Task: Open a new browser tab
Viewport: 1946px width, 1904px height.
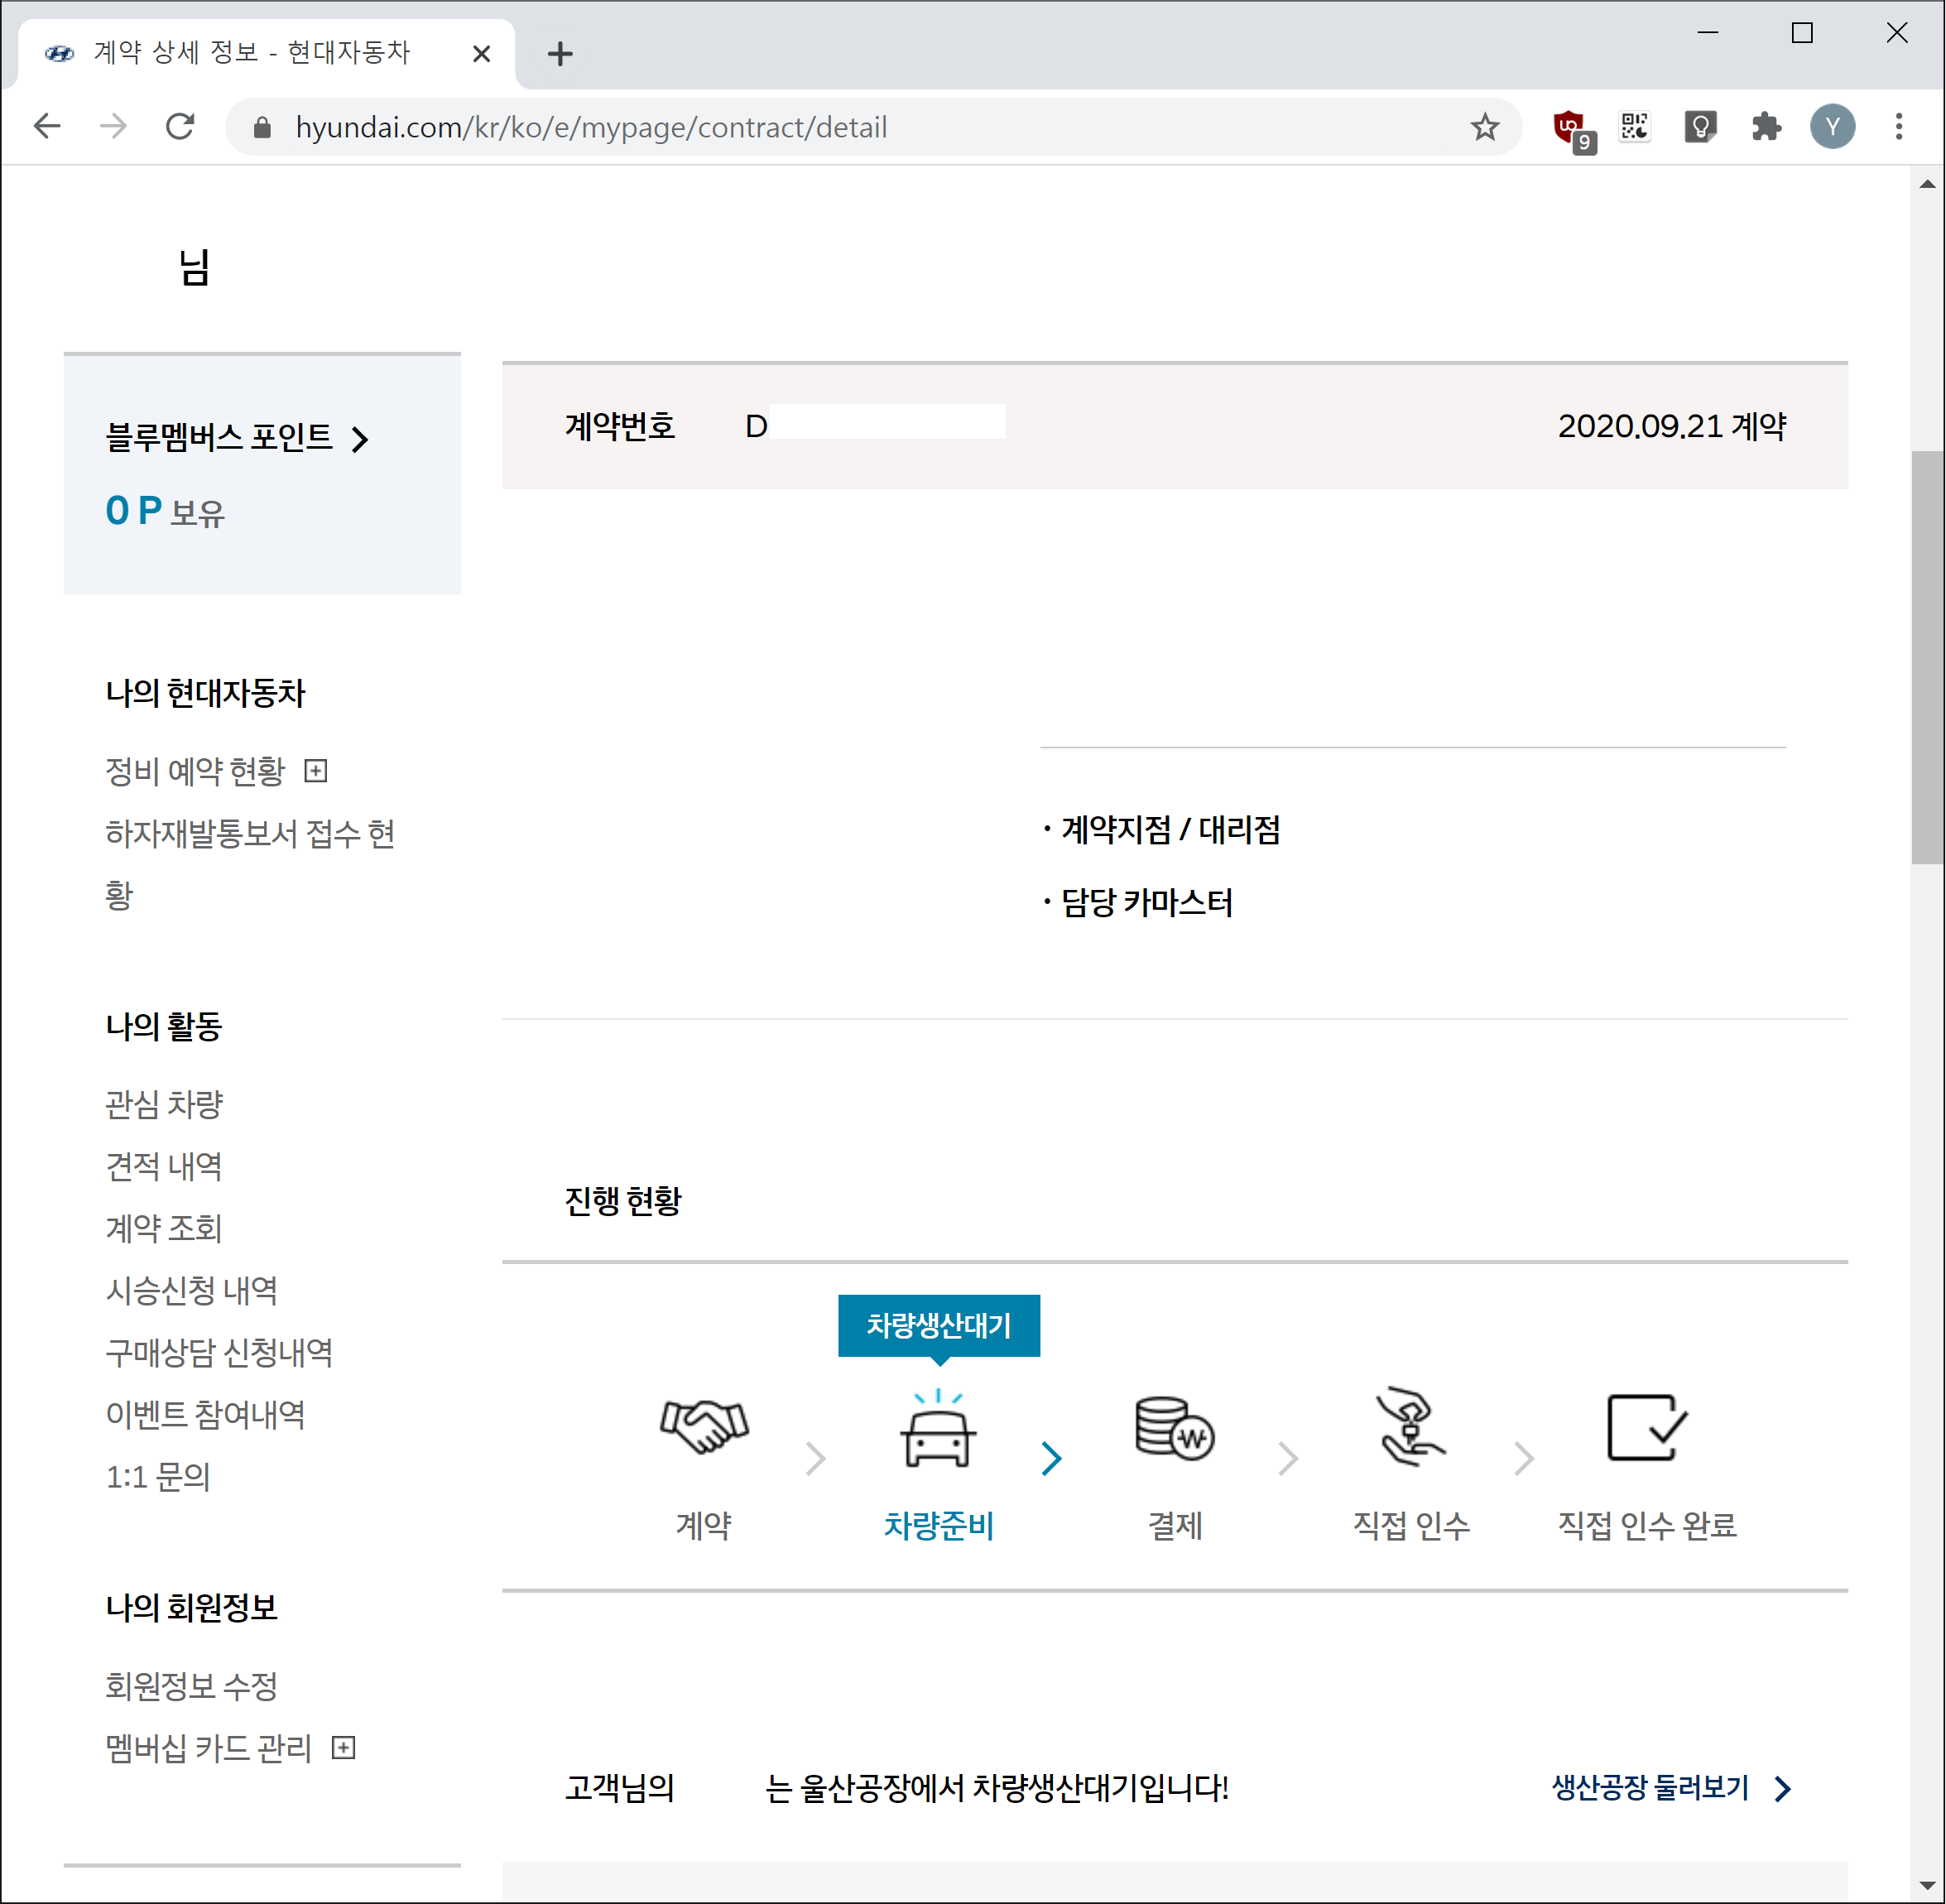Action: (x=560, y=54)
